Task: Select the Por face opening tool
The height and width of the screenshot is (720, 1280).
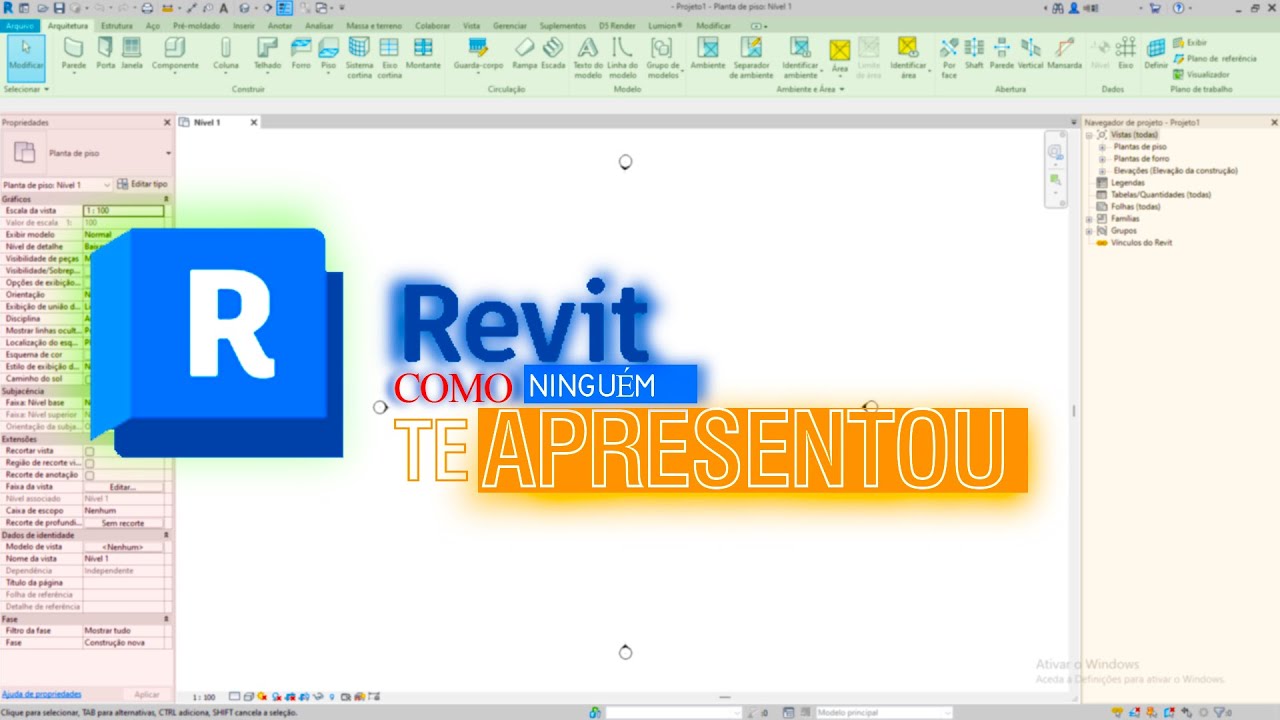Action: tap(949, 56)
